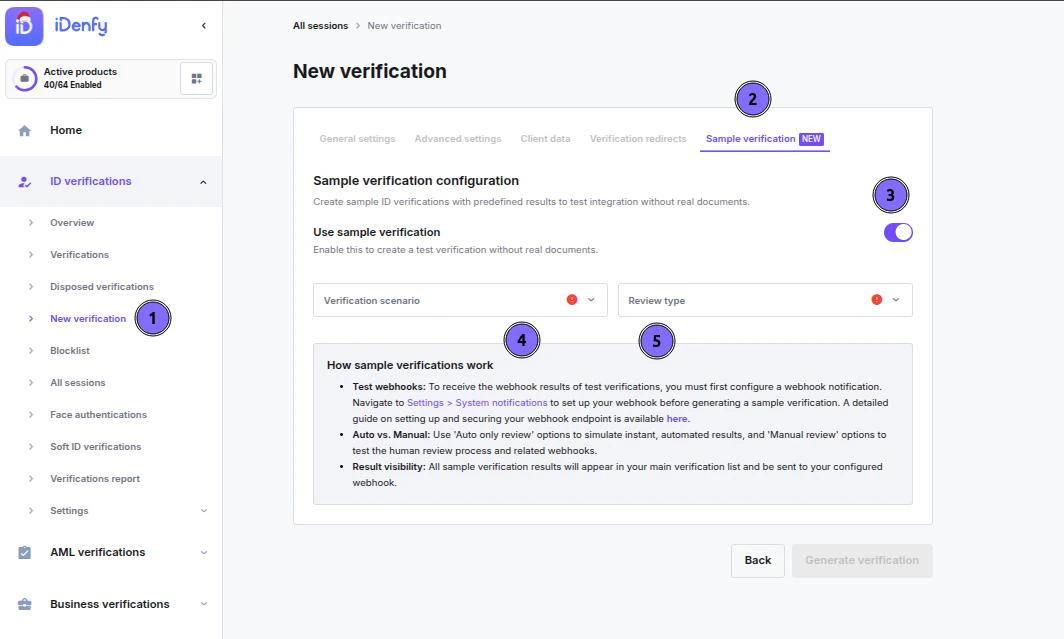The width and height of the screenshot is (1064, 639).
Task: Collapse the sidebar with the chevron arrow
Action: click(204, 26)
